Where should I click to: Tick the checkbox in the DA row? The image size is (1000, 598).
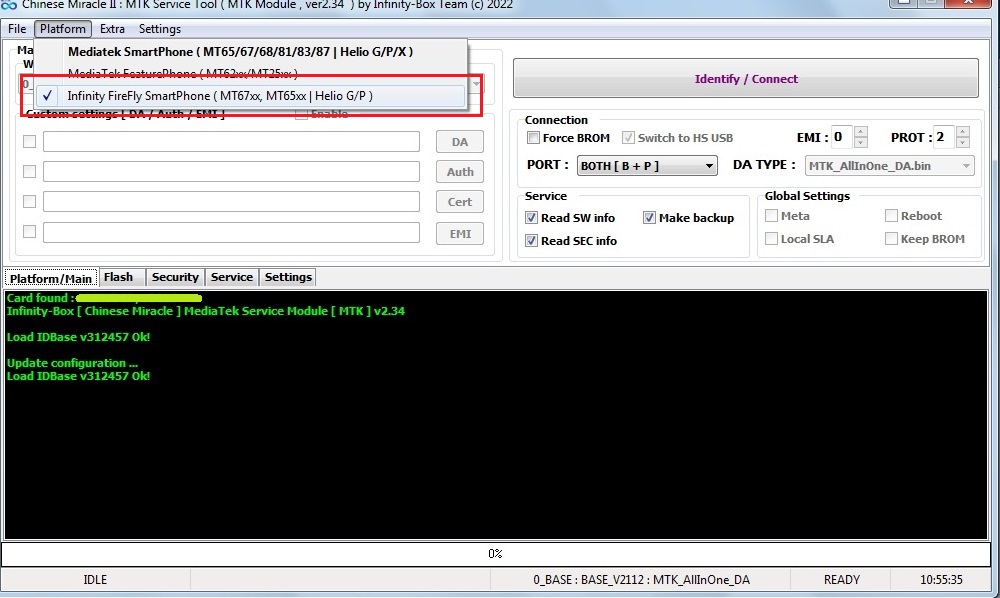[x=29, y=142]
